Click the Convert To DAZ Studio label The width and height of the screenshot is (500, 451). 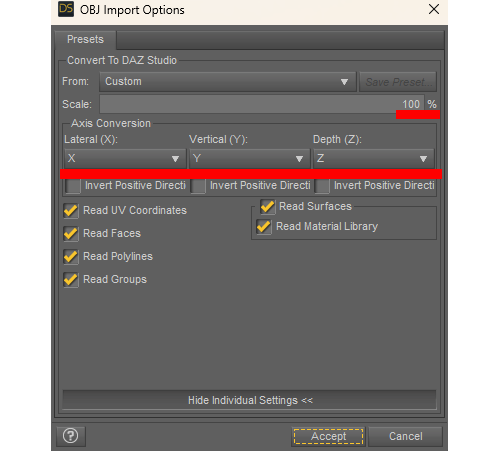[x=122, y=60]
